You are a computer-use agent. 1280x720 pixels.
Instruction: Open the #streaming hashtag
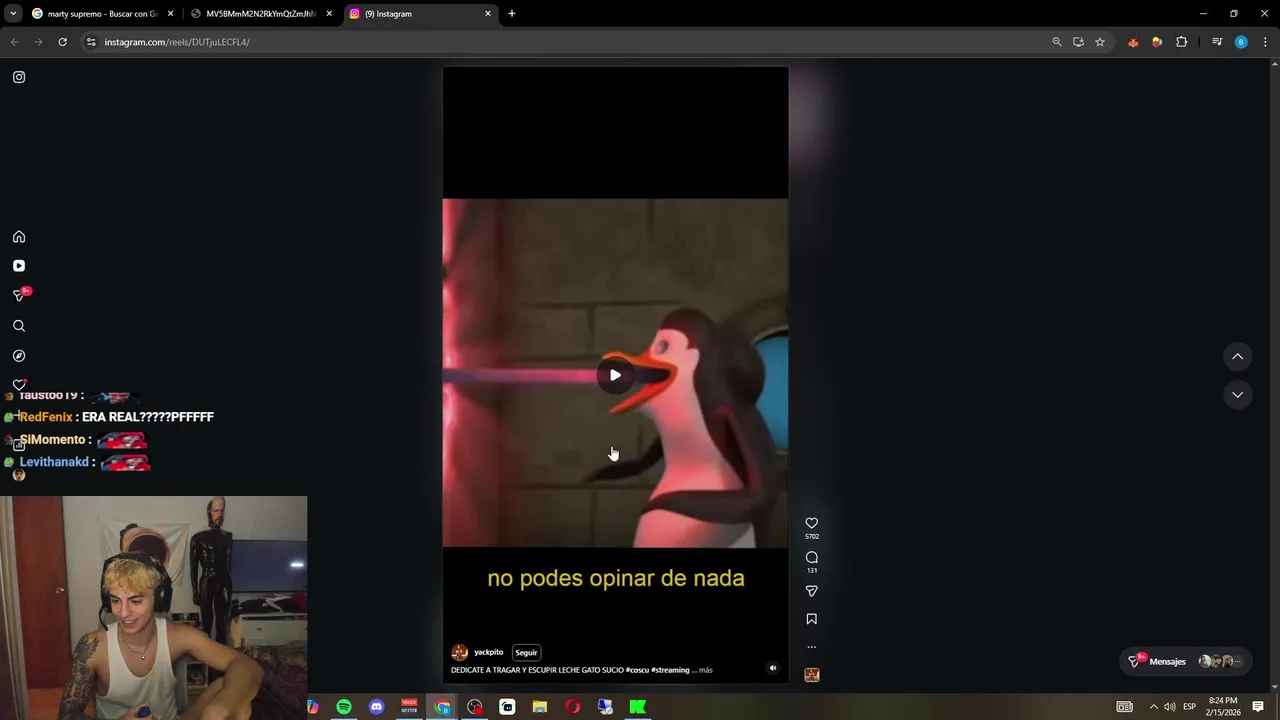[x=670, y=670]
